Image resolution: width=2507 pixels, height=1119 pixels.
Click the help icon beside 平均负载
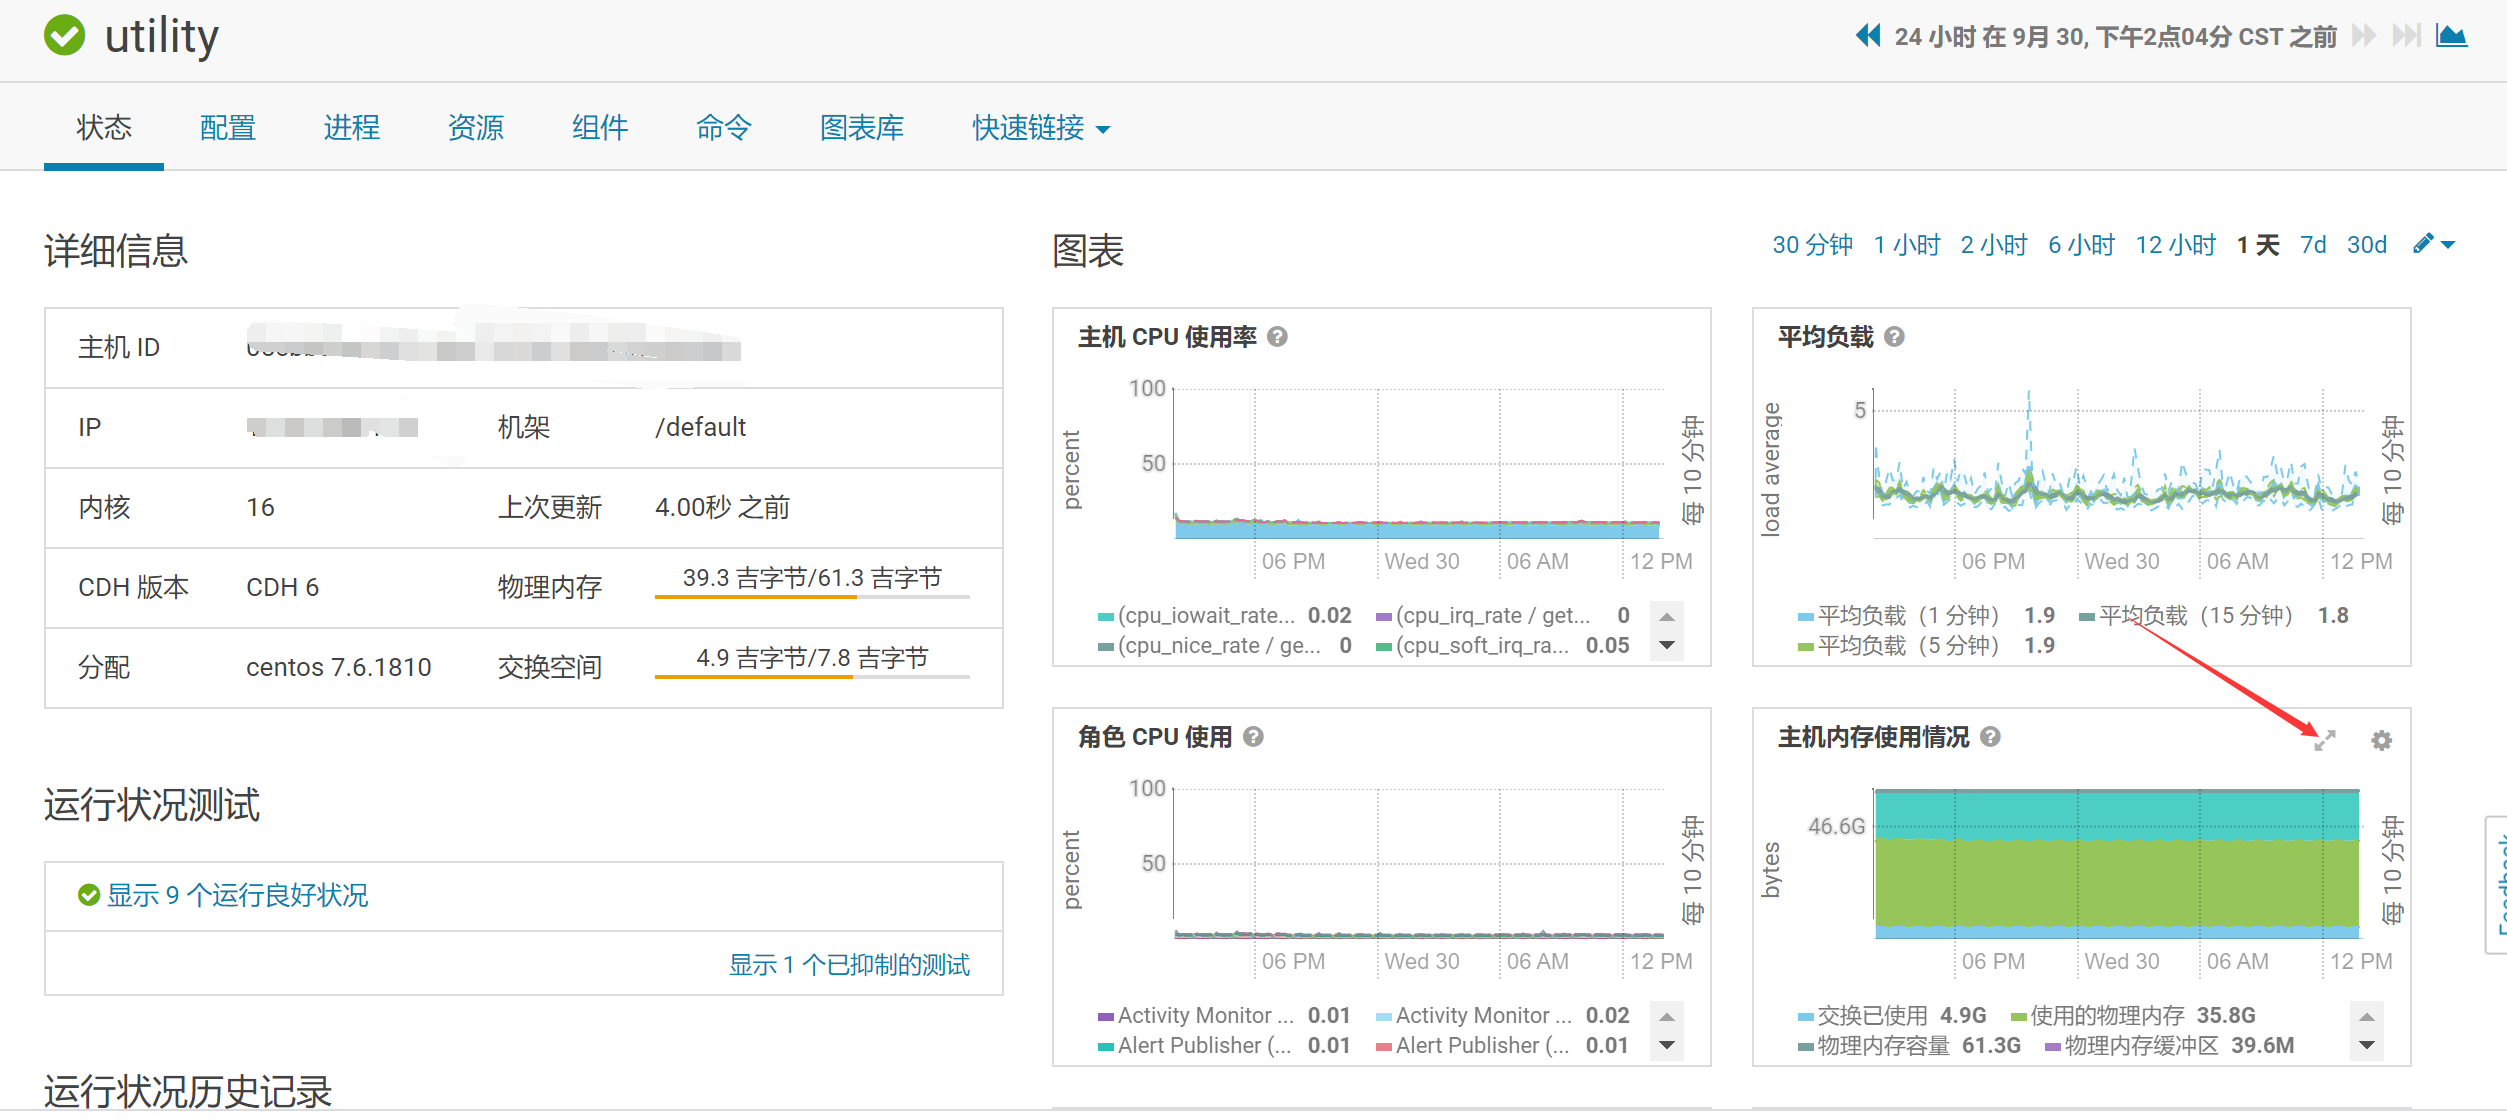[x=1894, y=337]
